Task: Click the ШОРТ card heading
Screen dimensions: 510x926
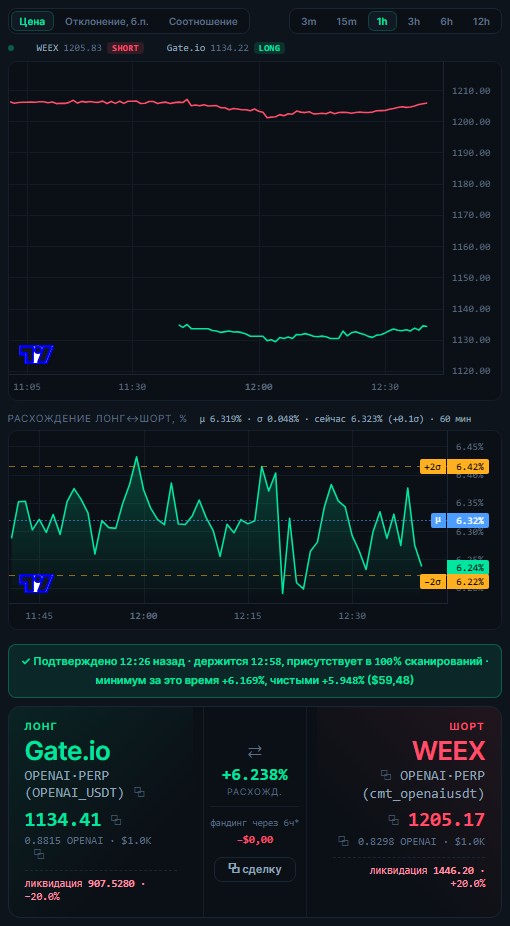Action: point(468,726)
